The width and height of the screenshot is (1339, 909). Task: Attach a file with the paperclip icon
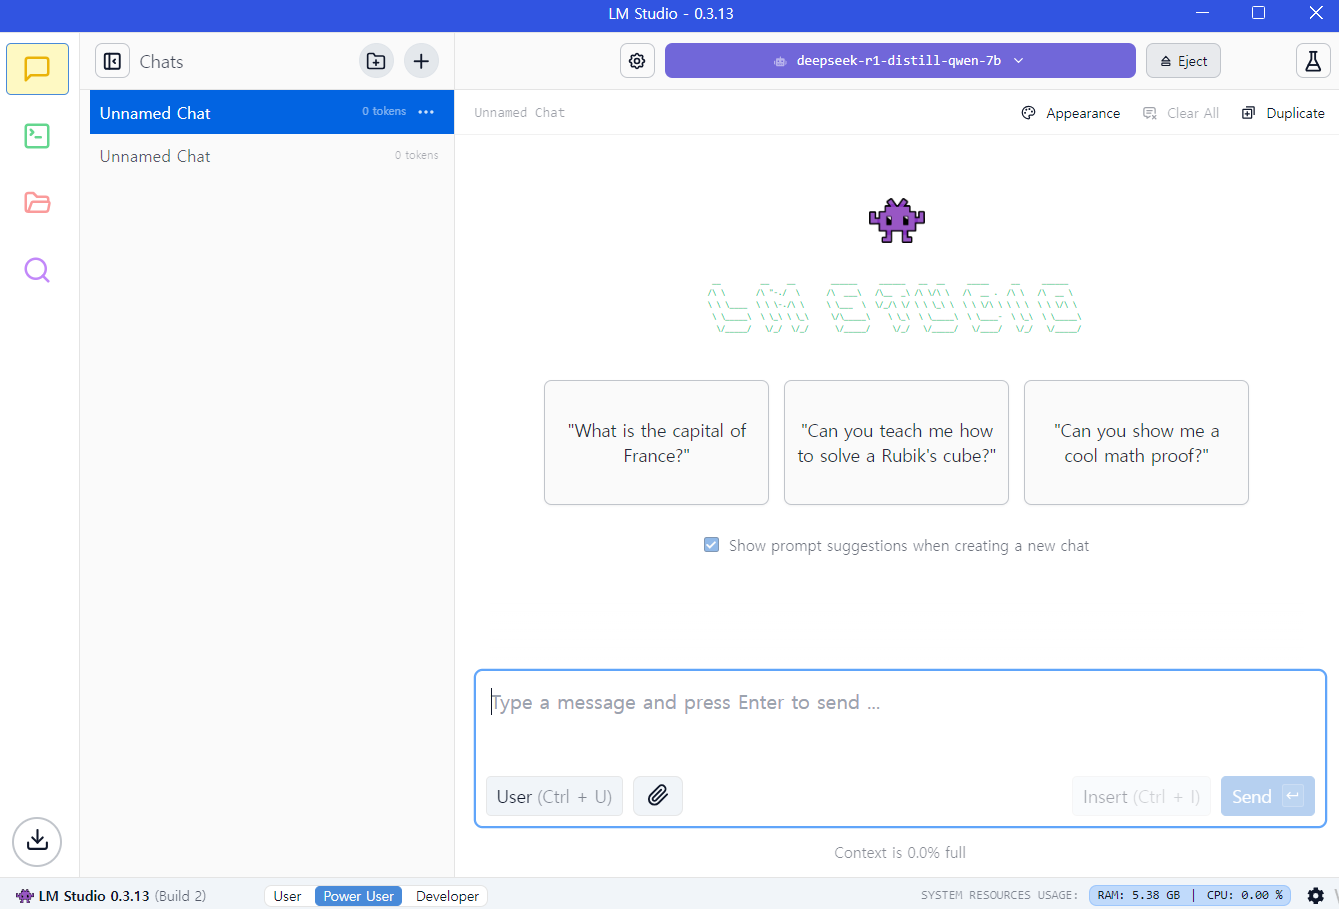coord(658,796)
